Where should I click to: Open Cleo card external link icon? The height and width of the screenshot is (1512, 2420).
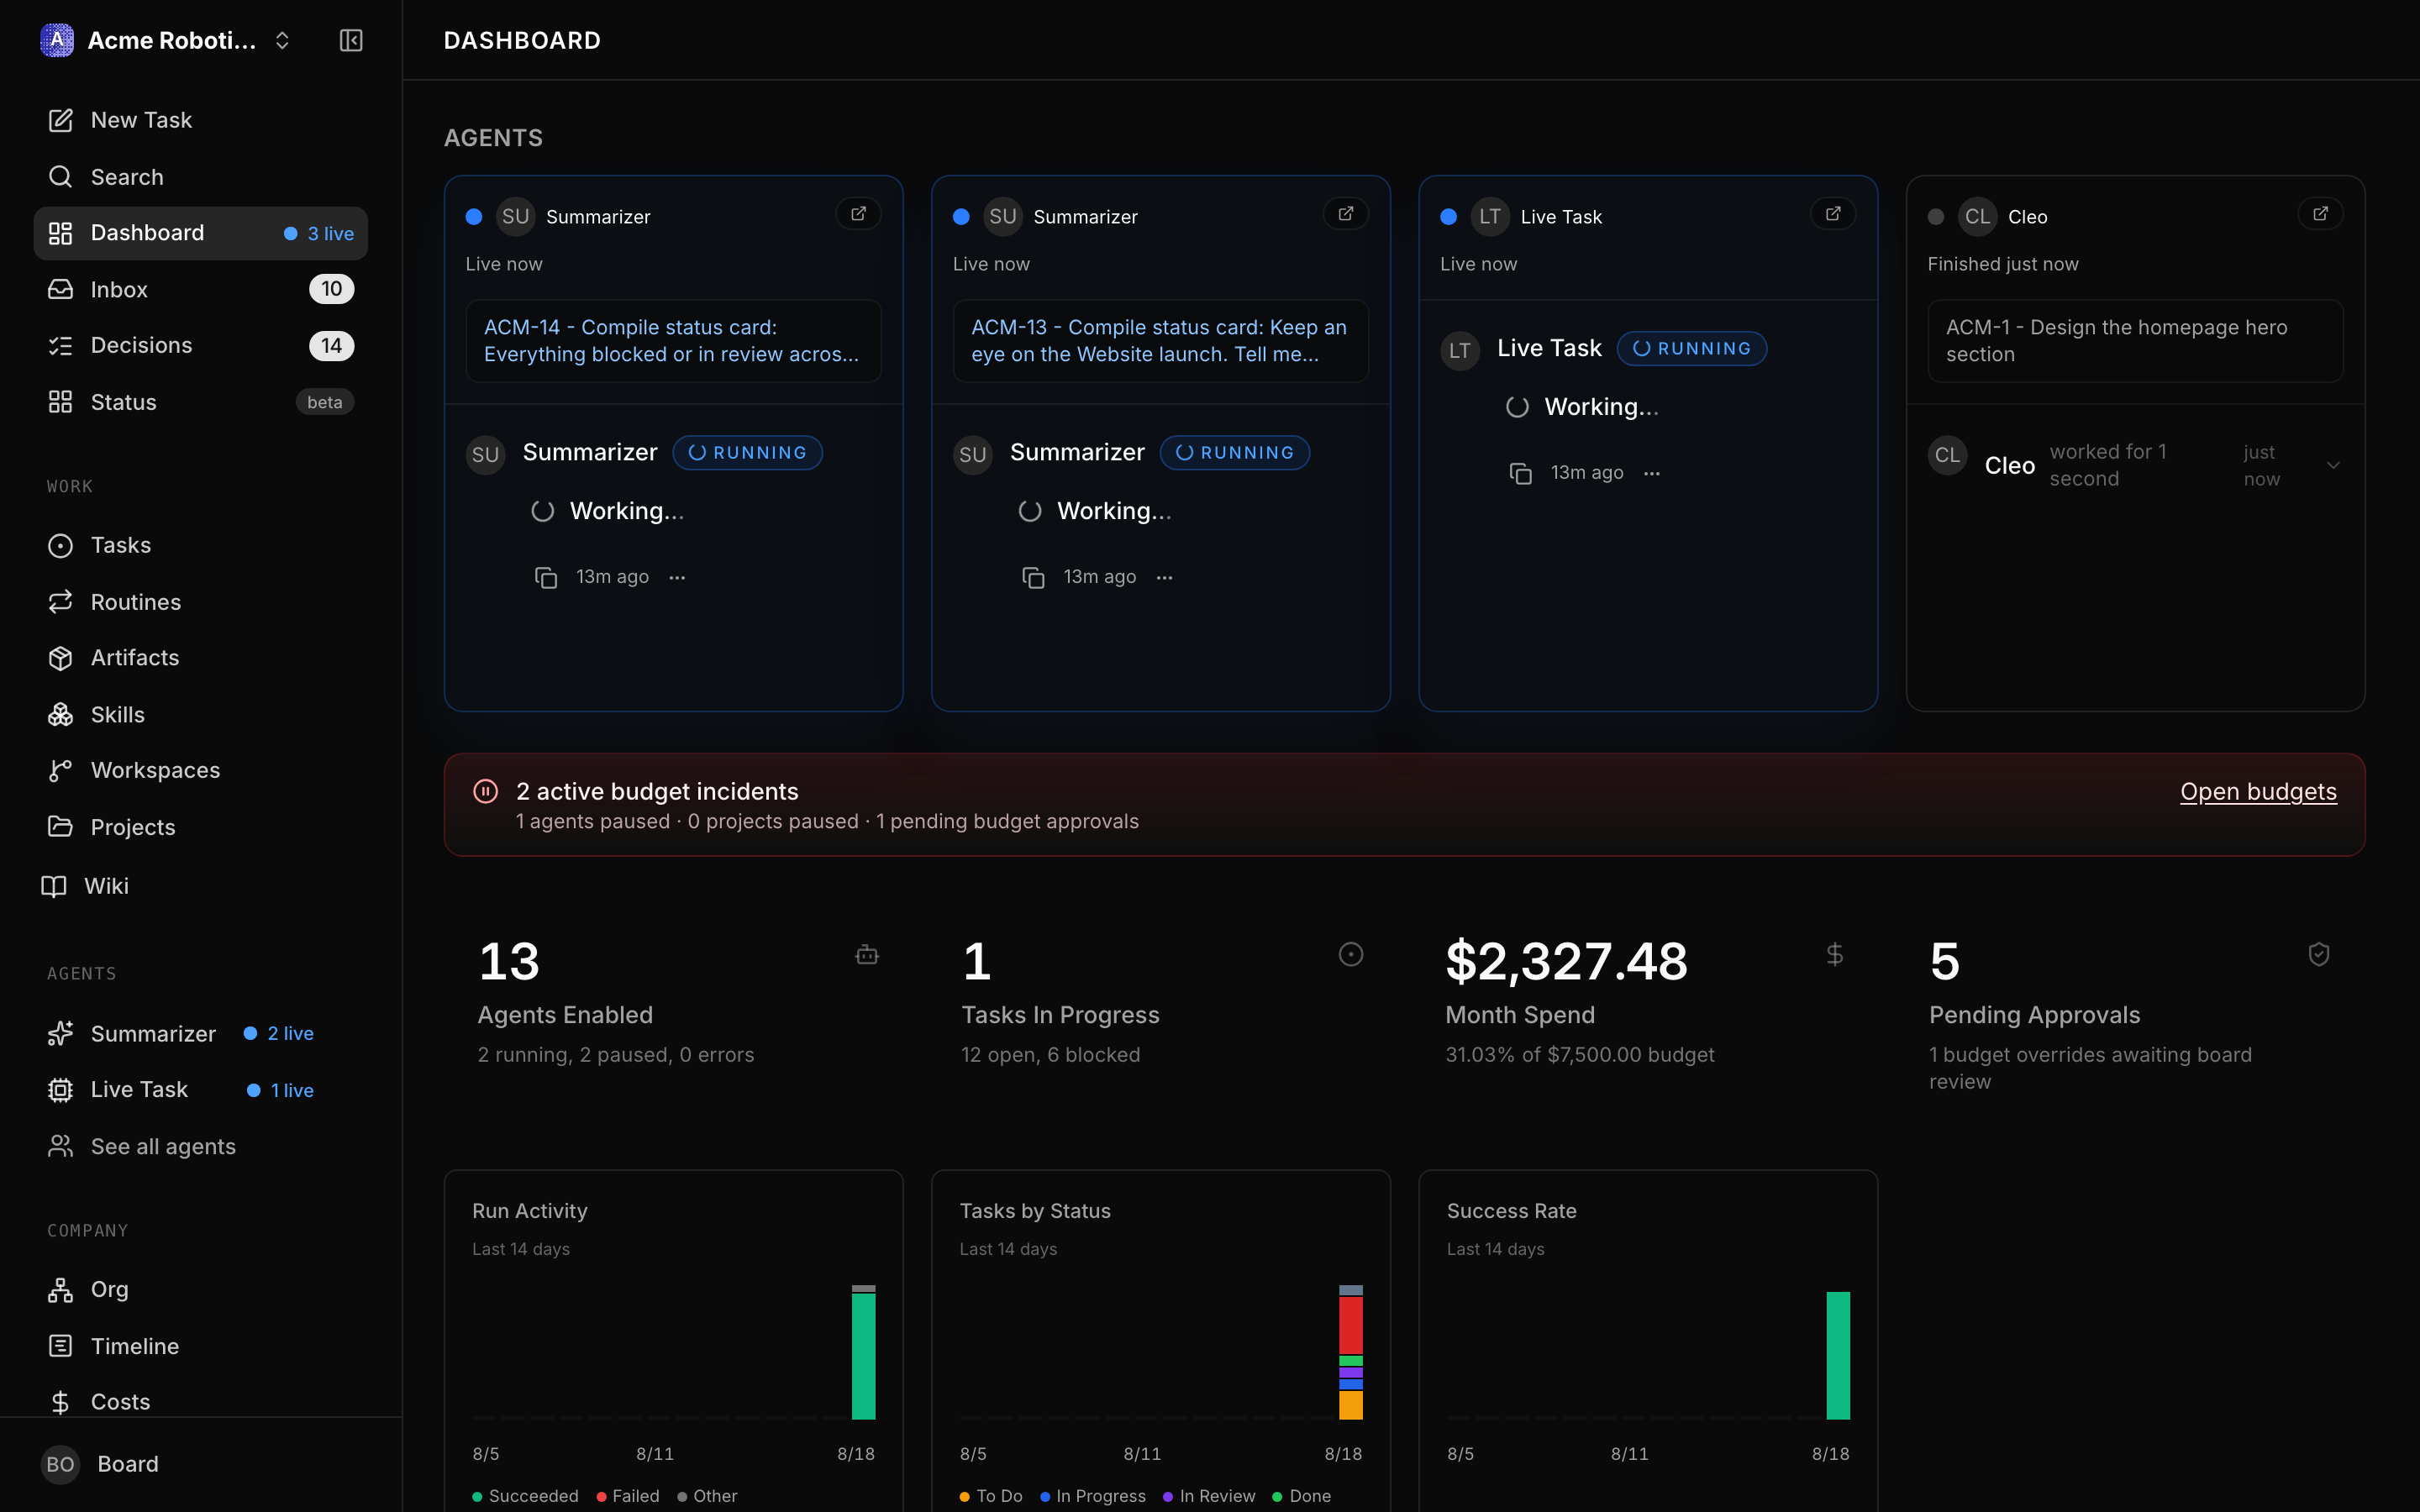pos(2320,214)
